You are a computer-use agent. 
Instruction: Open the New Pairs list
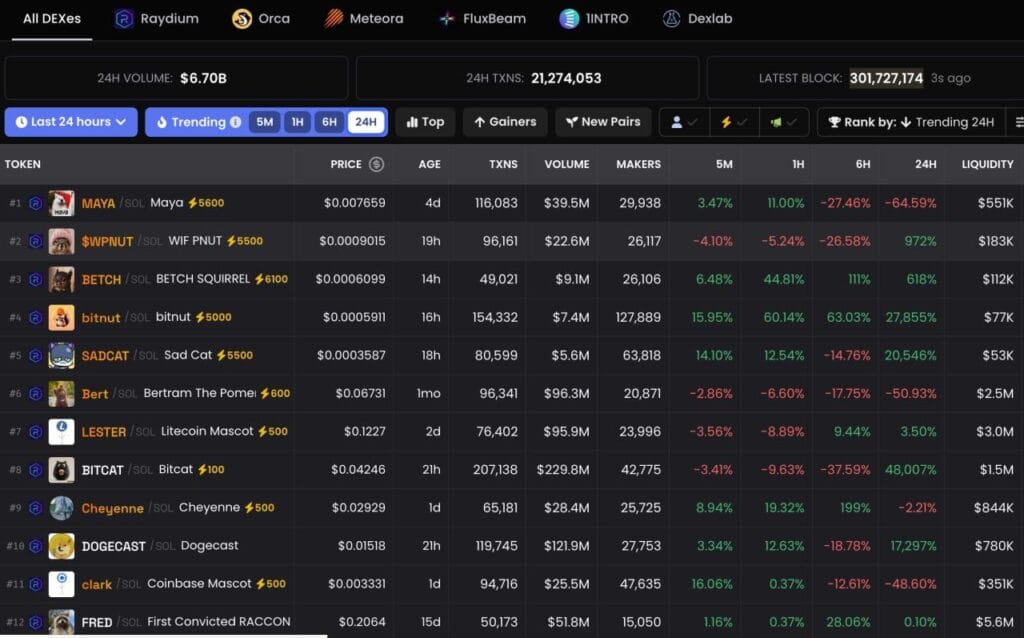[603, 122]
